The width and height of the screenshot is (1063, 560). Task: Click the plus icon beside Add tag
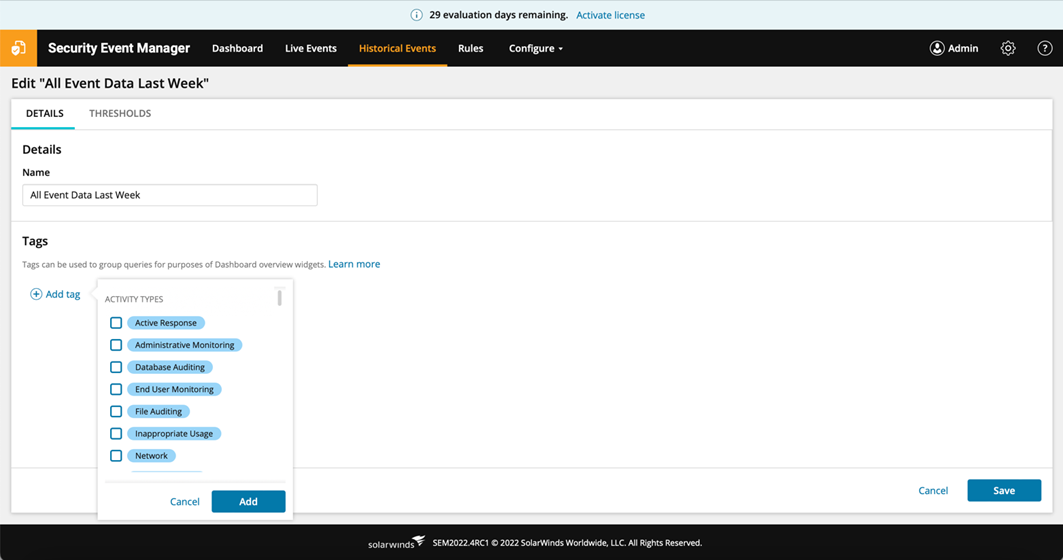click(36, 294)
